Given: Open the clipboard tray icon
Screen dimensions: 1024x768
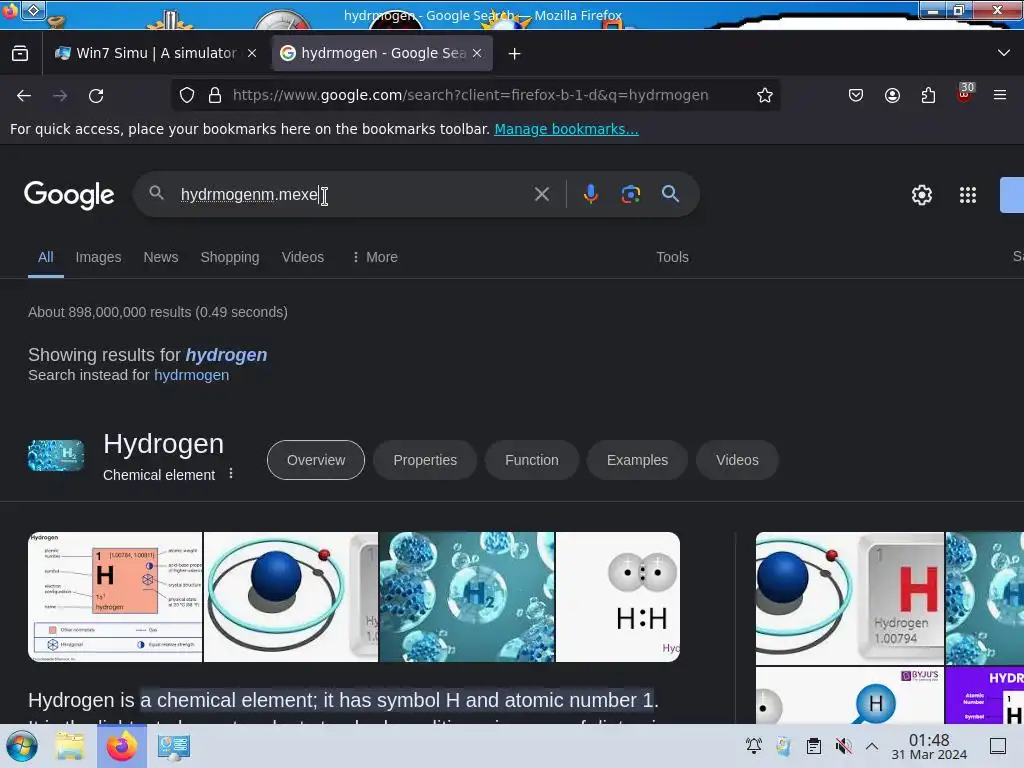Looking at the screenshot, I should click(814, 745).
